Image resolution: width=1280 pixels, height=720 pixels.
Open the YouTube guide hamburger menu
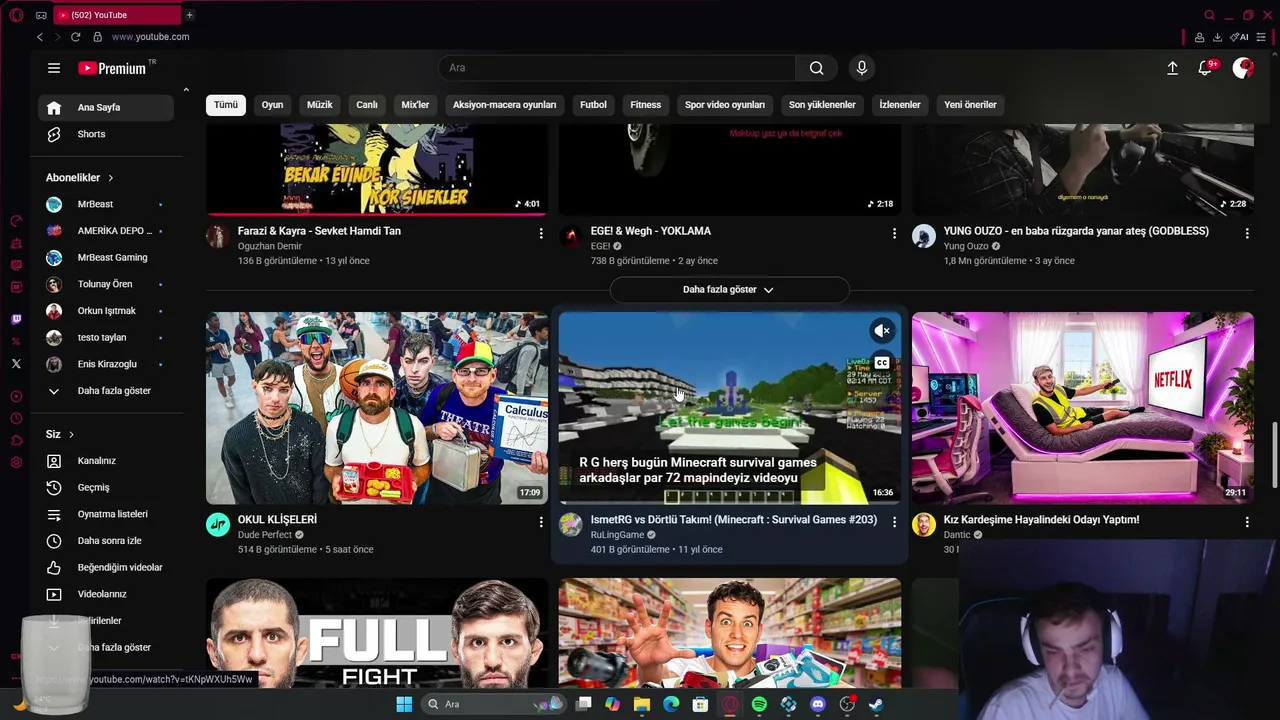click(54, 68)
